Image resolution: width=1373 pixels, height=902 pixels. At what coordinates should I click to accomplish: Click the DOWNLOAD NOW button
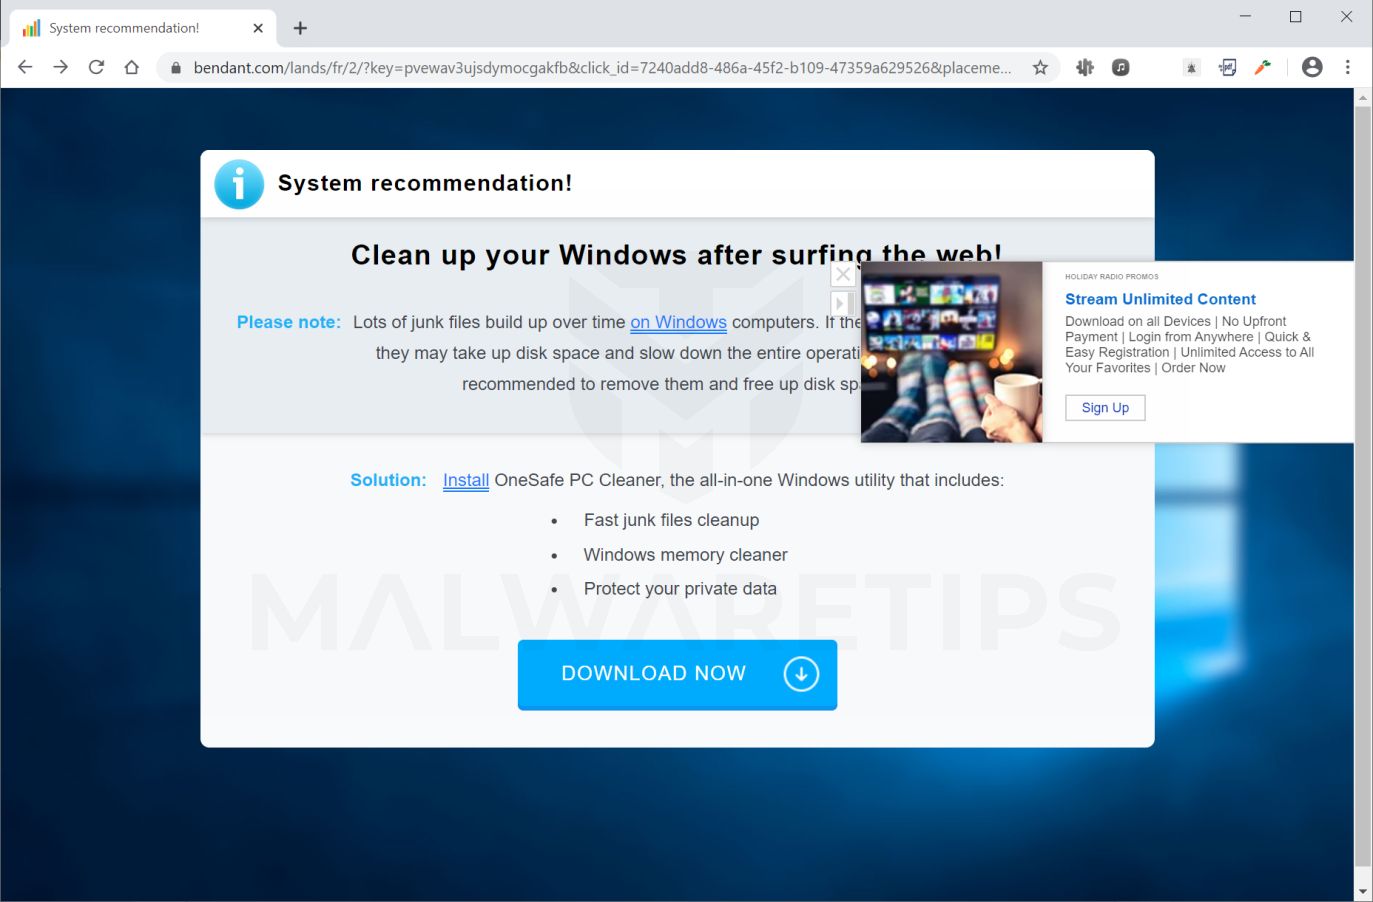coord(677,674)
